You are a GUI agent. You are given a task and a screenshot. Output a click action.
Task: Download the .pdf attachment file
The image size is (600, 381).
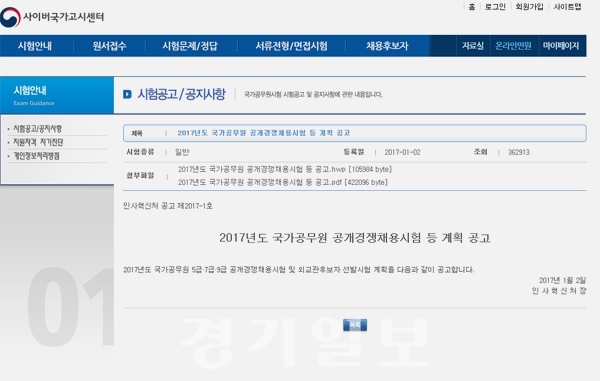(283, 182)
